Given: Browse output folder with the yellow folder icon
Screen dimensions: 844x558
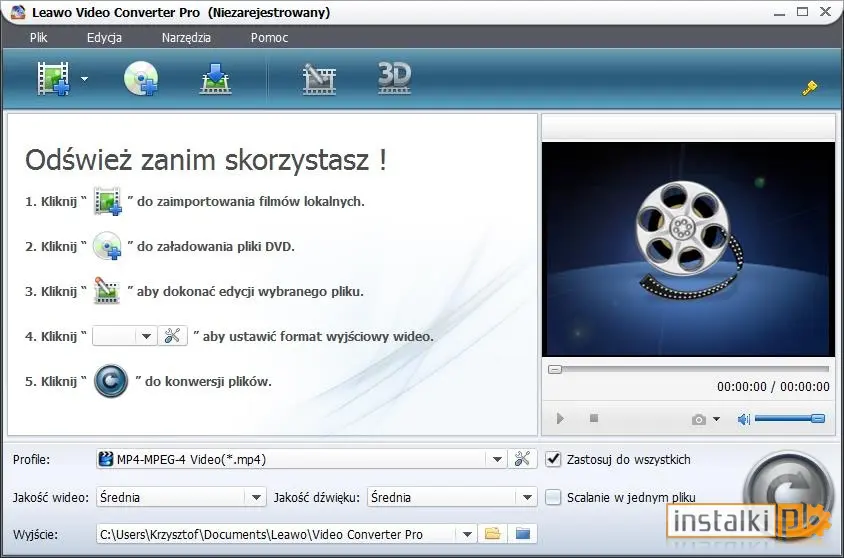Looking at the screenshot, I should (x=493, y=534).
